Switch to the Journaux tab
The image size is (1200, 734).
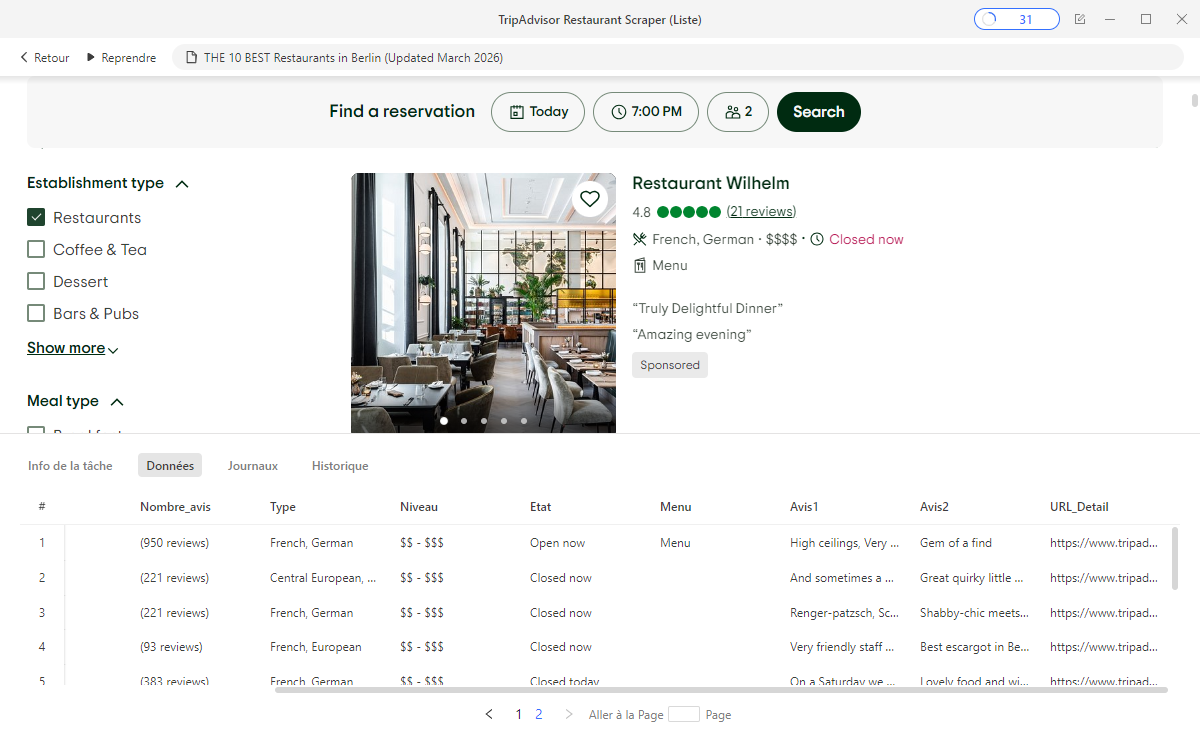[x=252, y=465]
